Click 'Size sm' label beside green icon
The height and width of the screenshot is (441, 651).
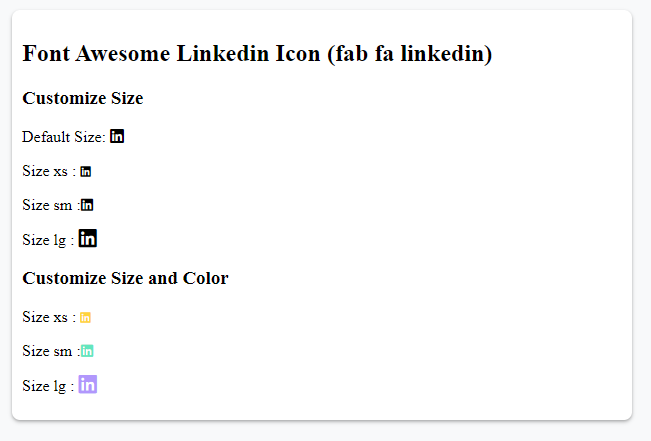46,351
